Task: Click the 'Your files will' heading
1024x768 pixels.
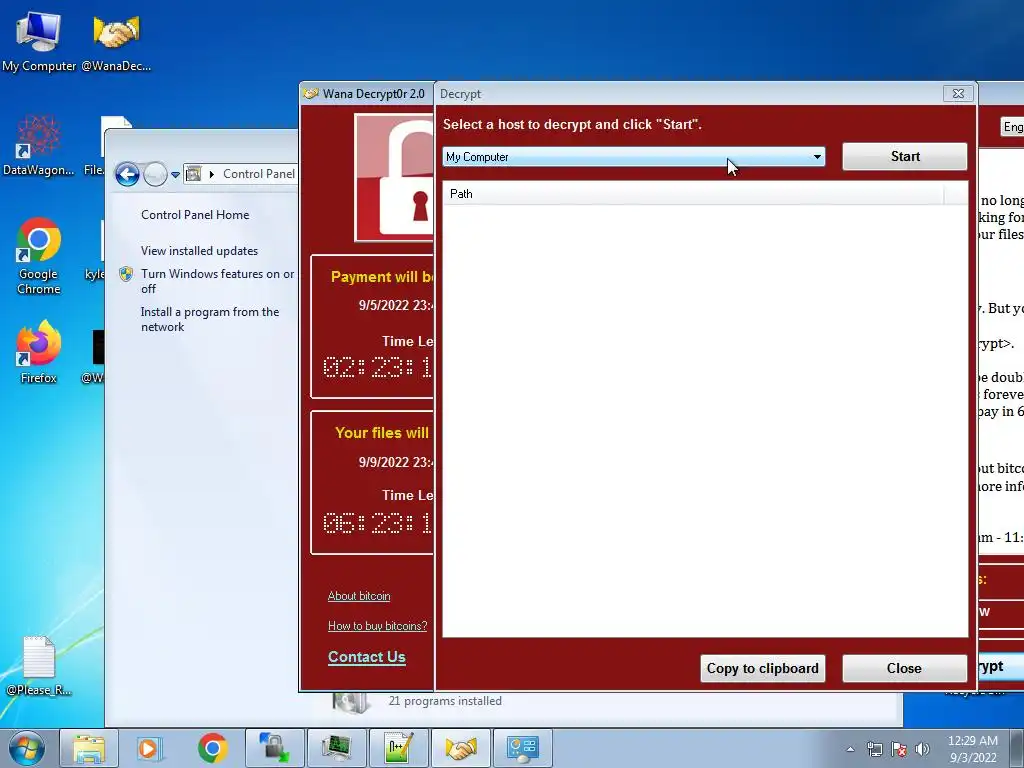Action: tap(382, 433)
